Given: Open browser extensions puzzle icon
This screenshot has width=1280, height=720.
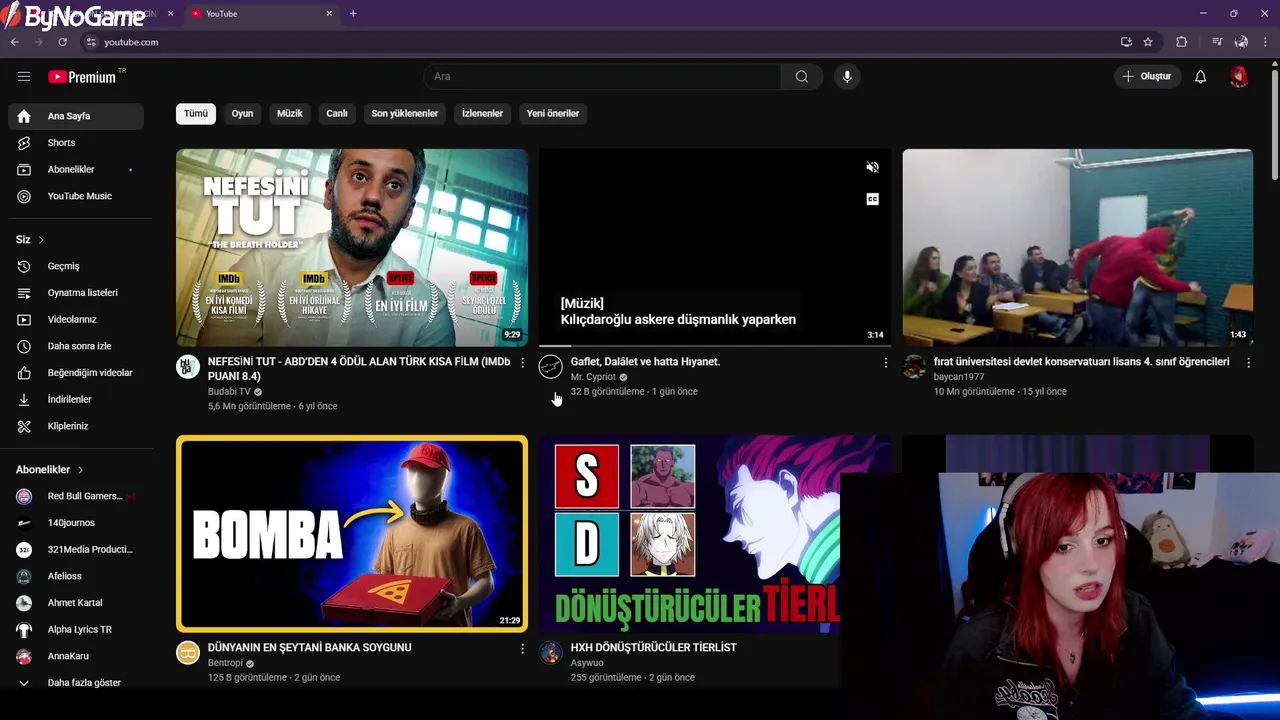Looking at the screenshot, I should click(x=1181, y=42).
